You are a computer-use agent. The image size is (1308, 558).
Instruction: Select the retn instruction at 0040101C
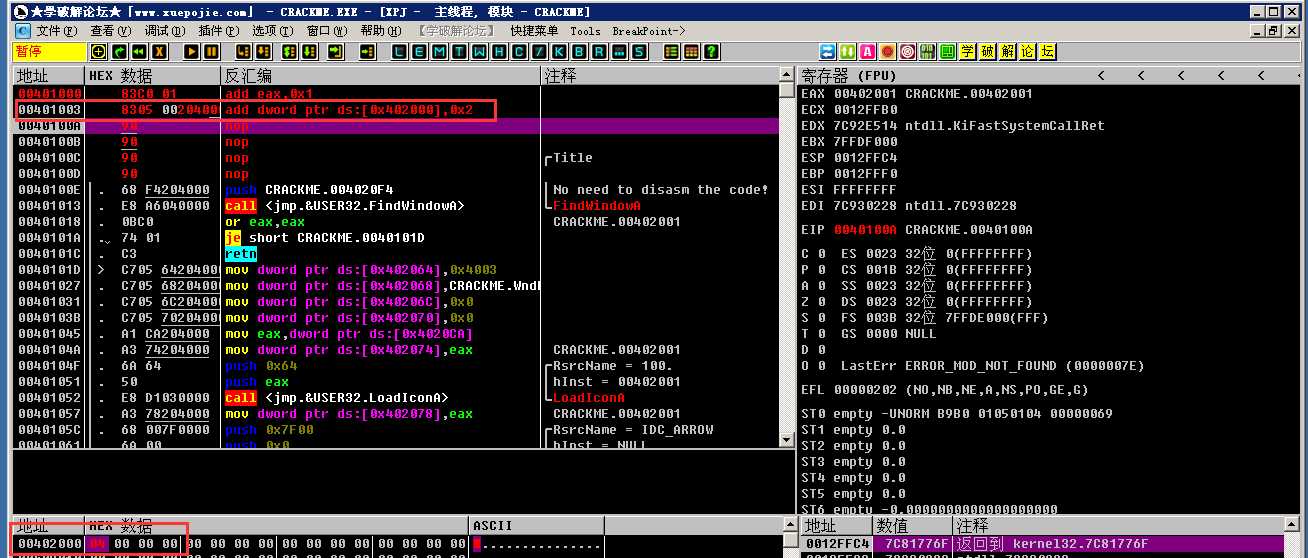(x=395, y=254)
